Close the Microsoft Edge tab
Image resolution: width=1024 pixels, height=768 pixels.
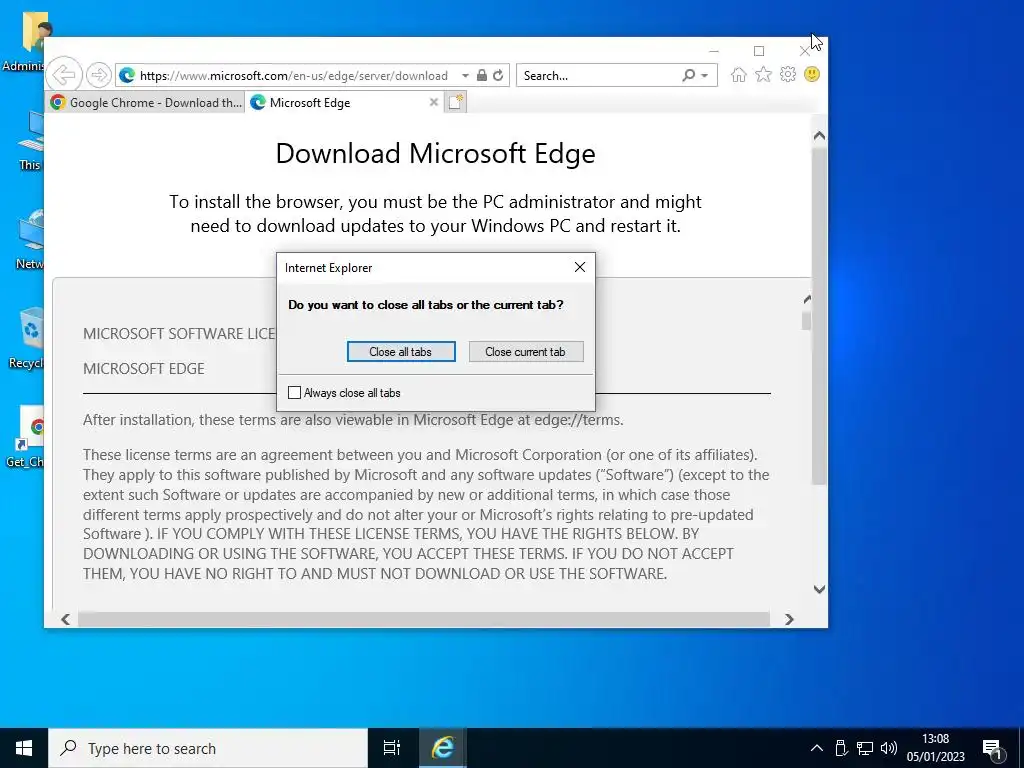point(433,102)
